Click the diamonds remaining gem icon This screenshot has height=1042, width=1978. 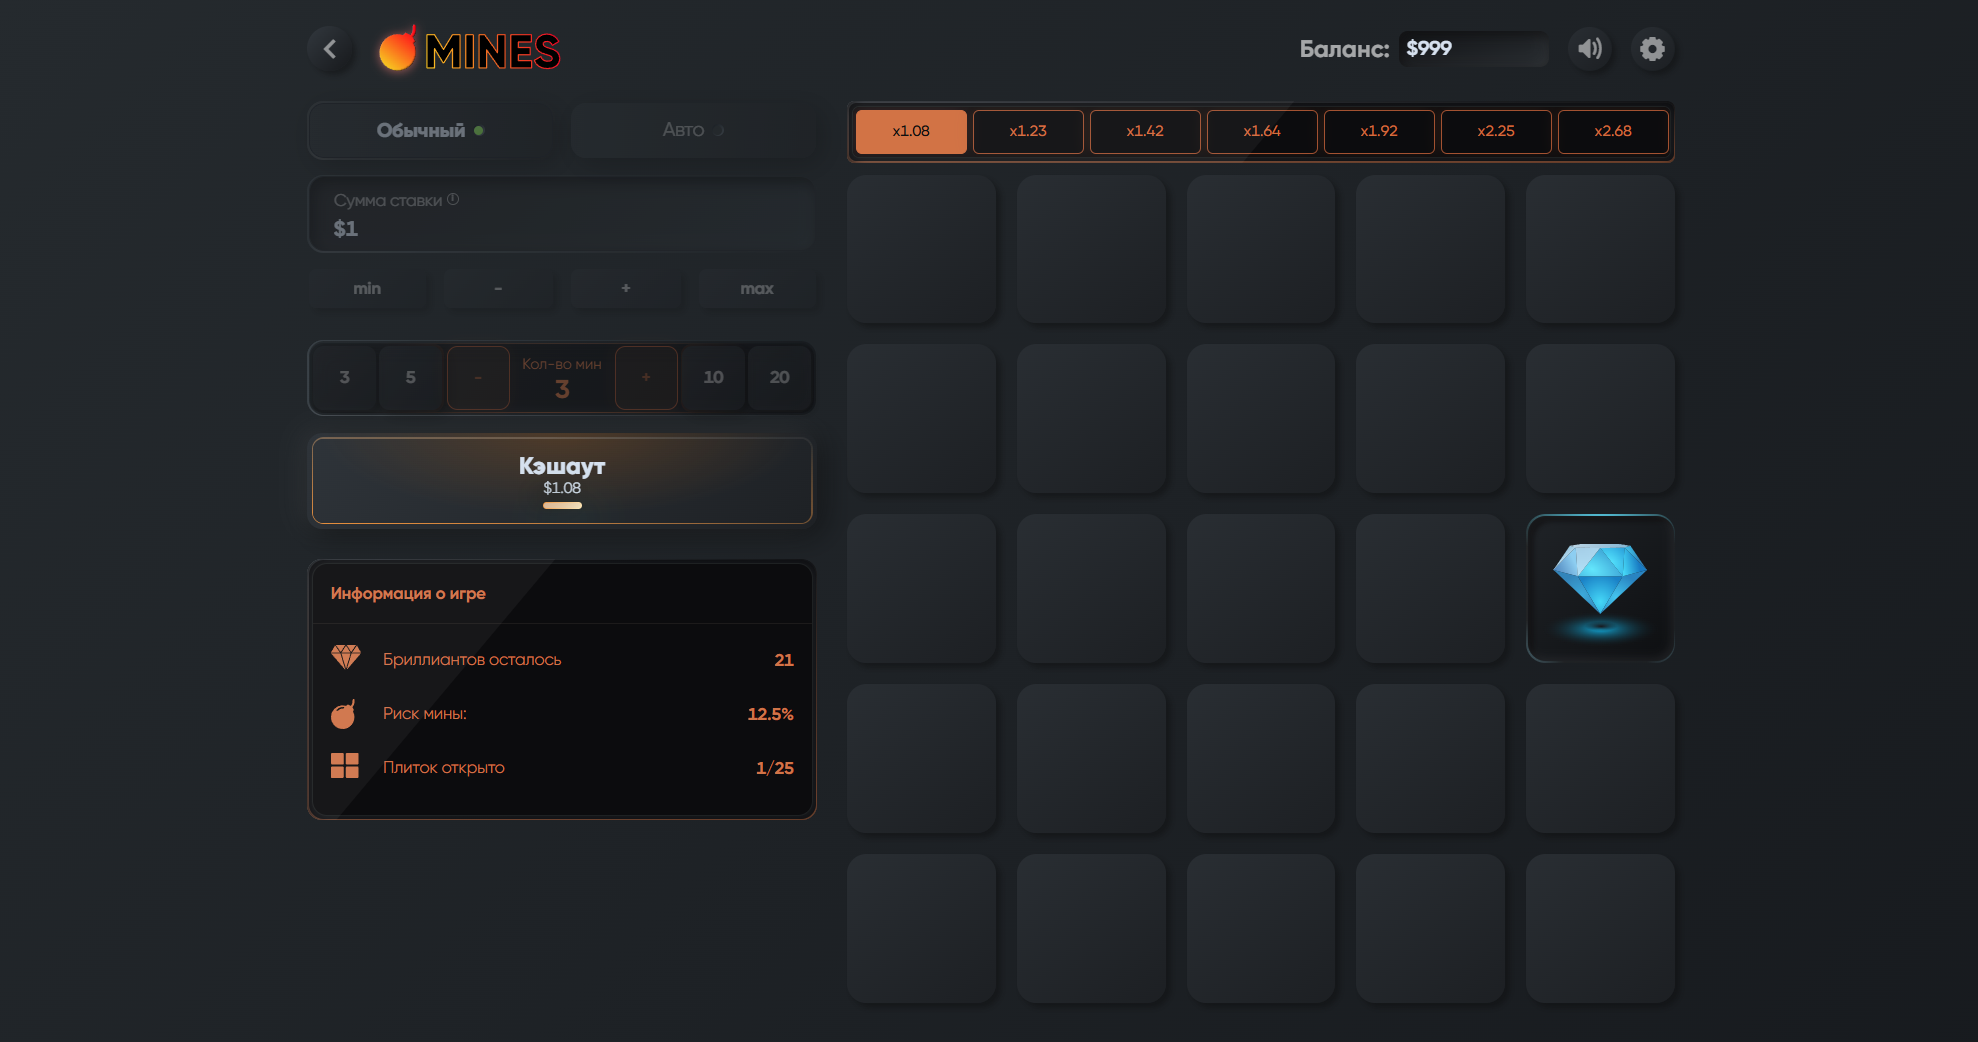(346, 658)
